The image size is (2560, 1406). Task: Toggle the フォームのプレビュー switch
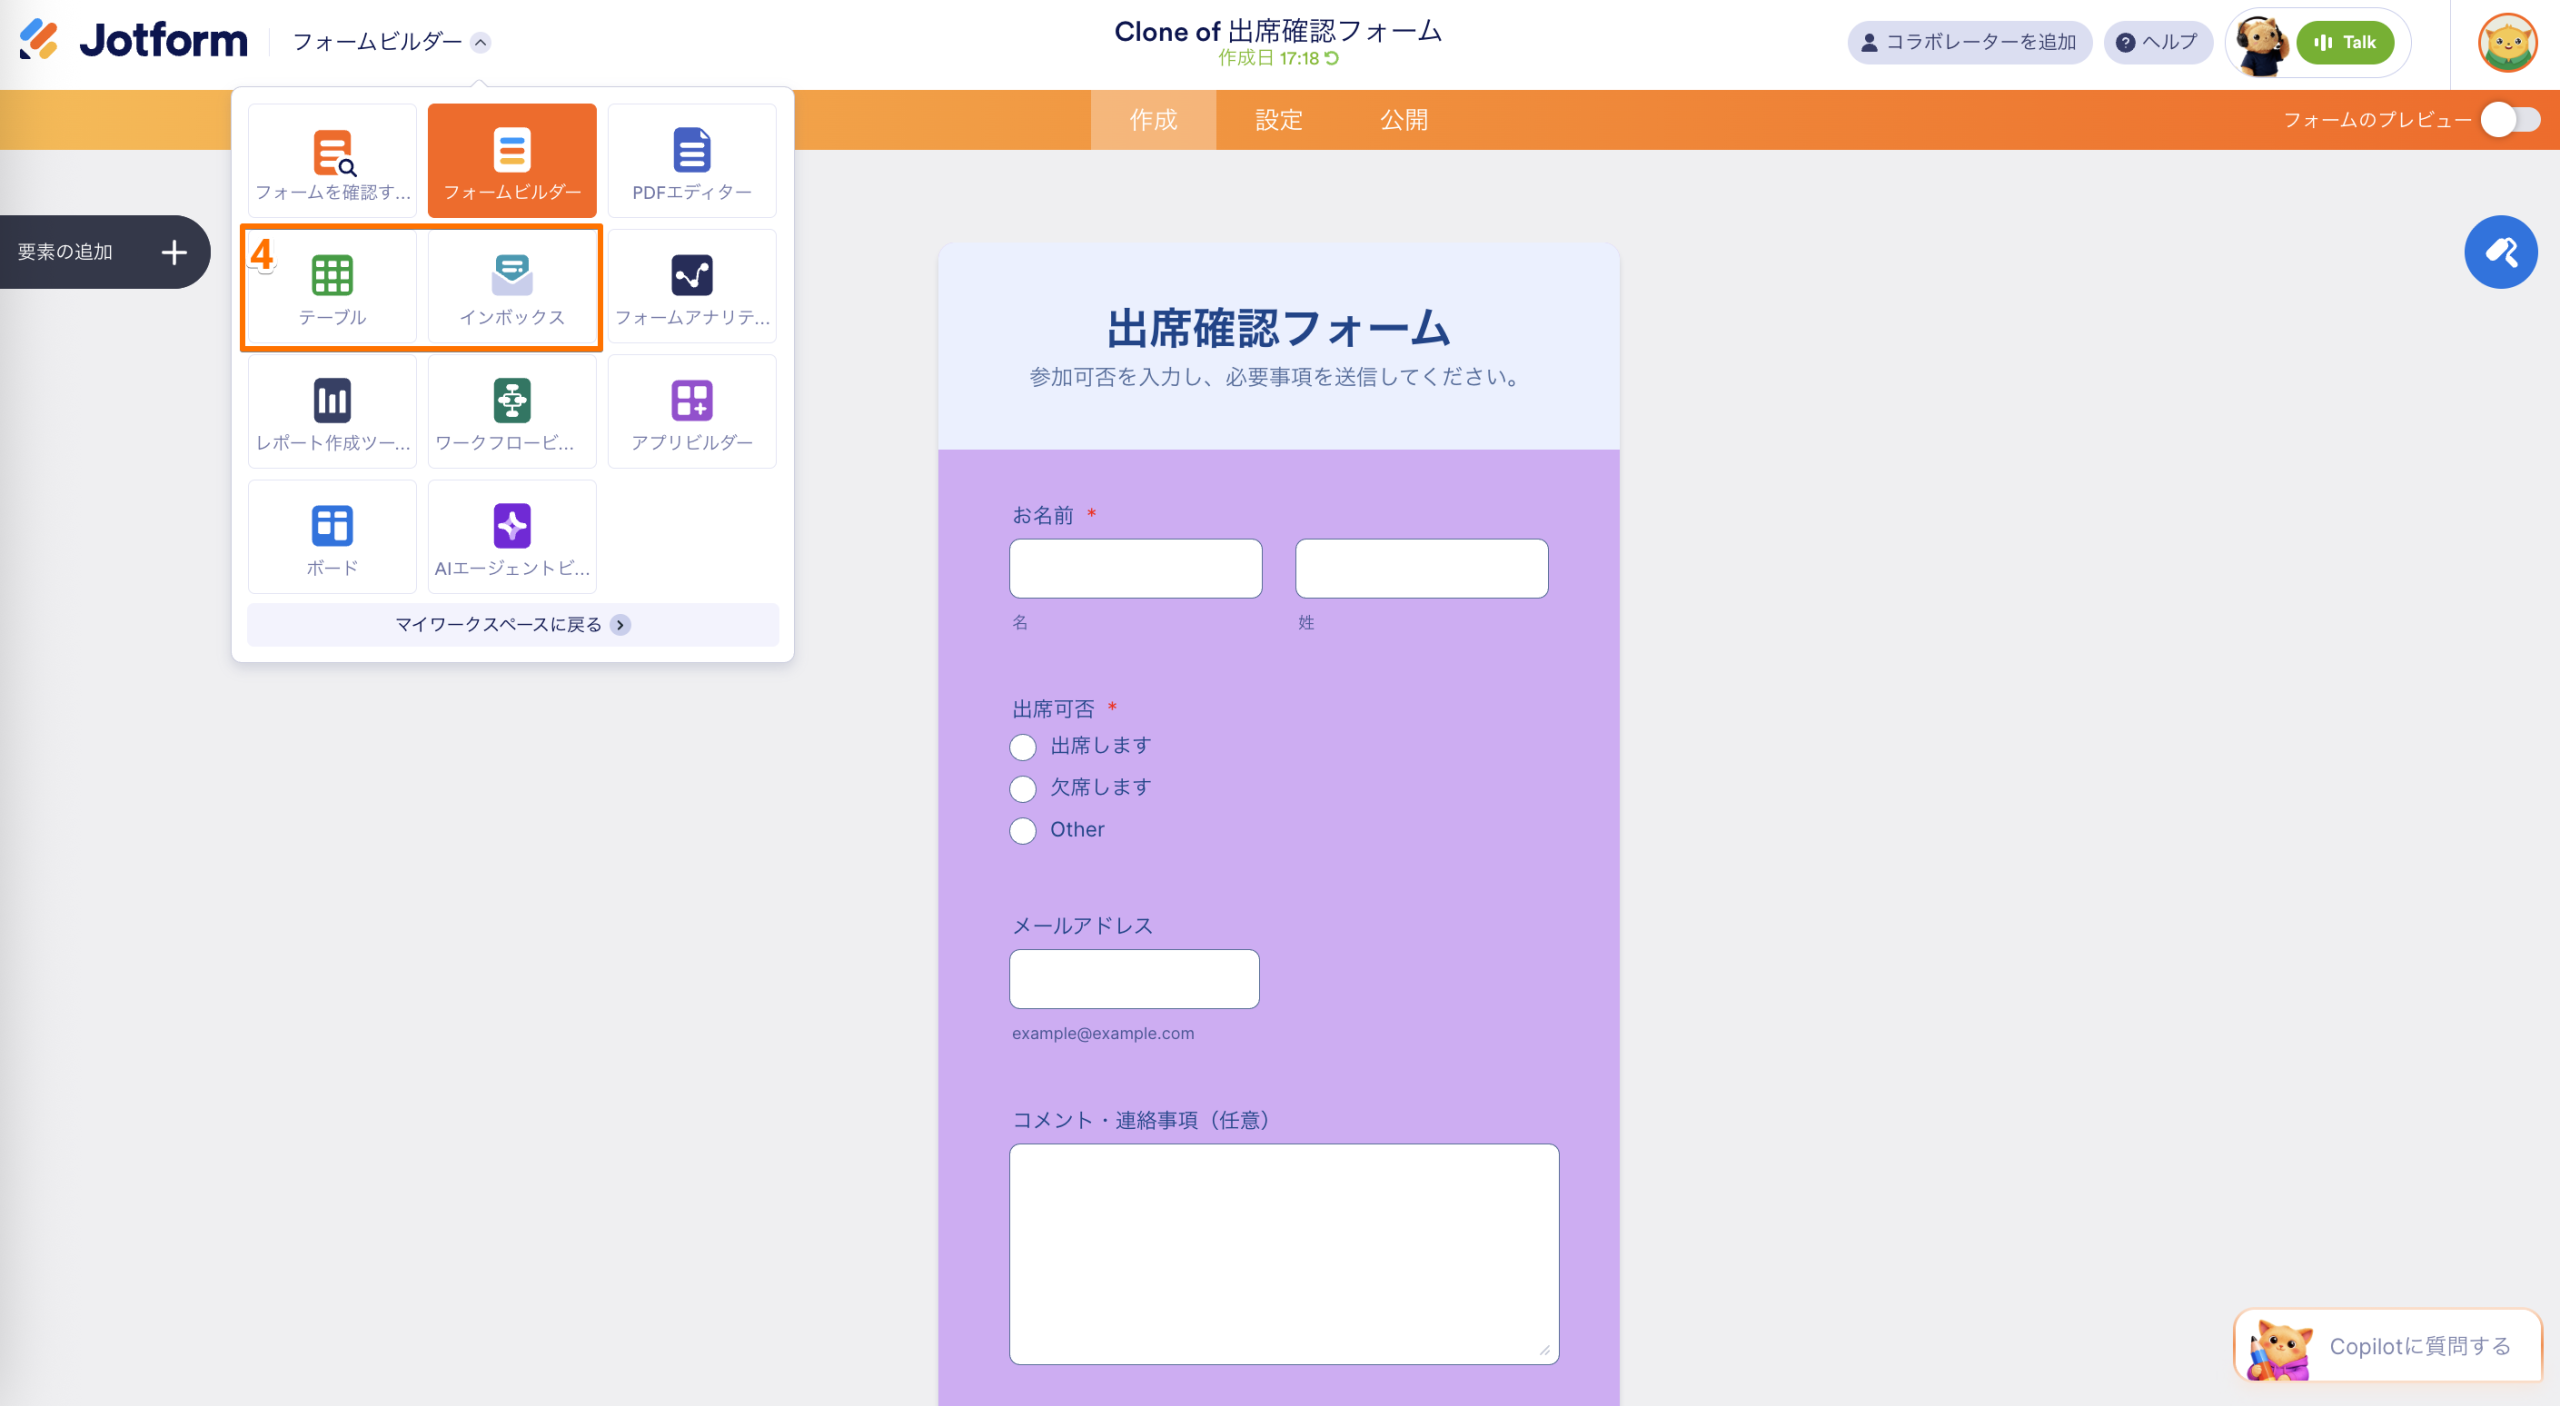tap(2510, 120)
